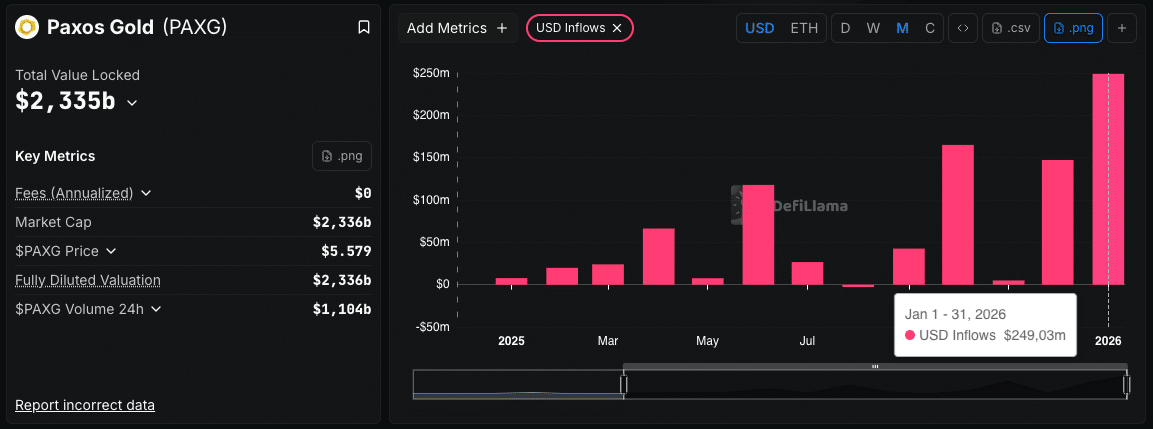1153x429 pixels.
Task: Select the monthly (M) interval
Action: pos(902,28)
